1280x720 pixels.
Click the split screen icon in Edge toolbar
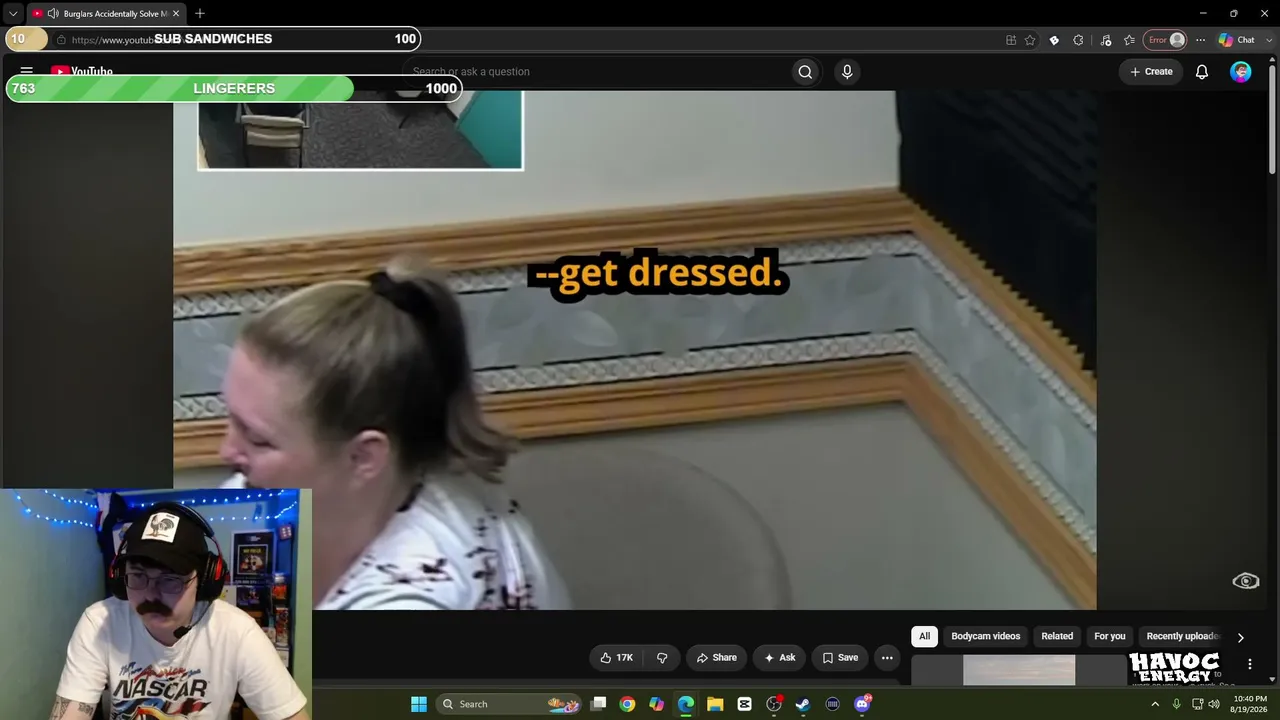point(1011,40)
